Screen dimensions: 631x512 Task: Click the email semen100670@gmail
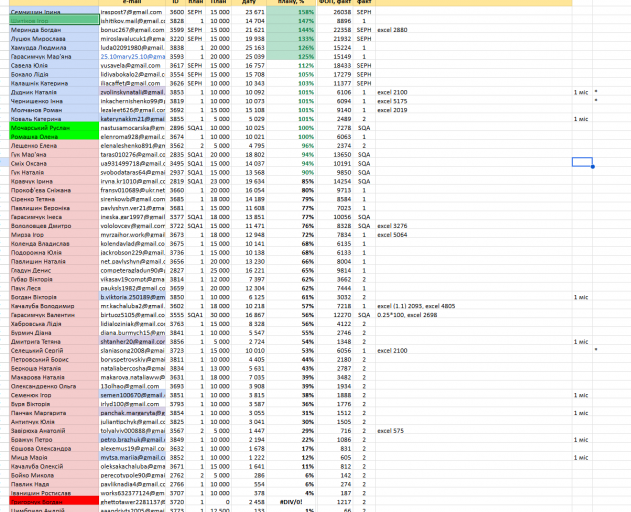click(x=132, y=395)
